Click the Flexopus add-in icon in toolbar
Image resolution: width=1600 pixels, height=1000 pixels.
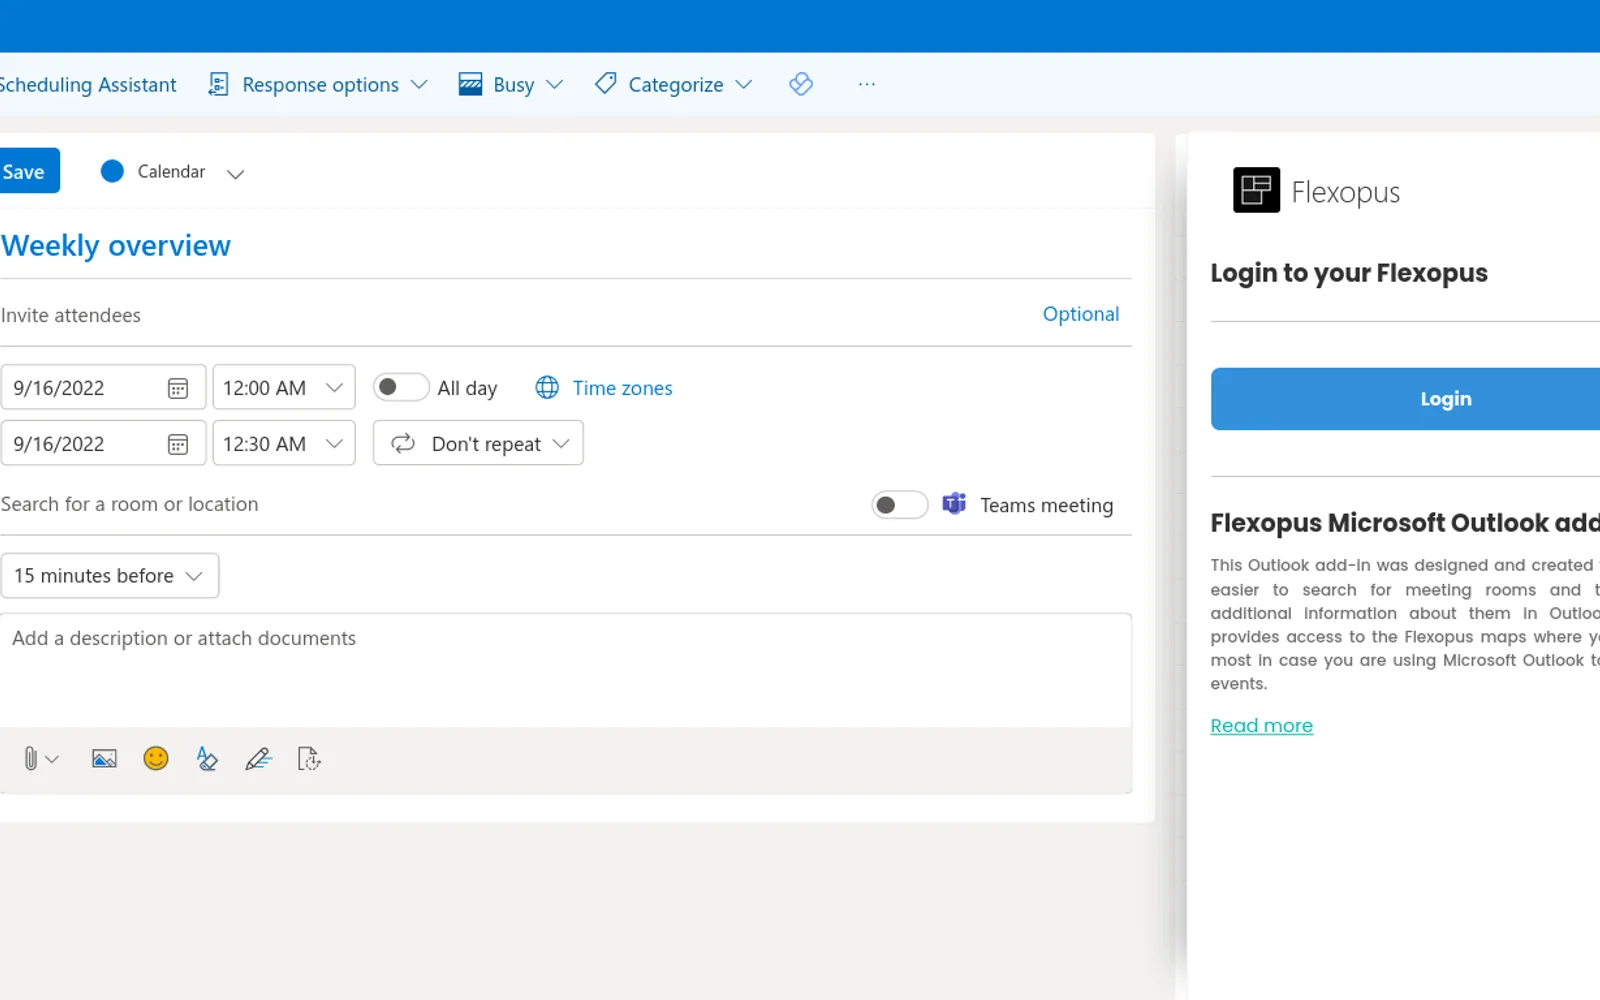click(801, 84)
